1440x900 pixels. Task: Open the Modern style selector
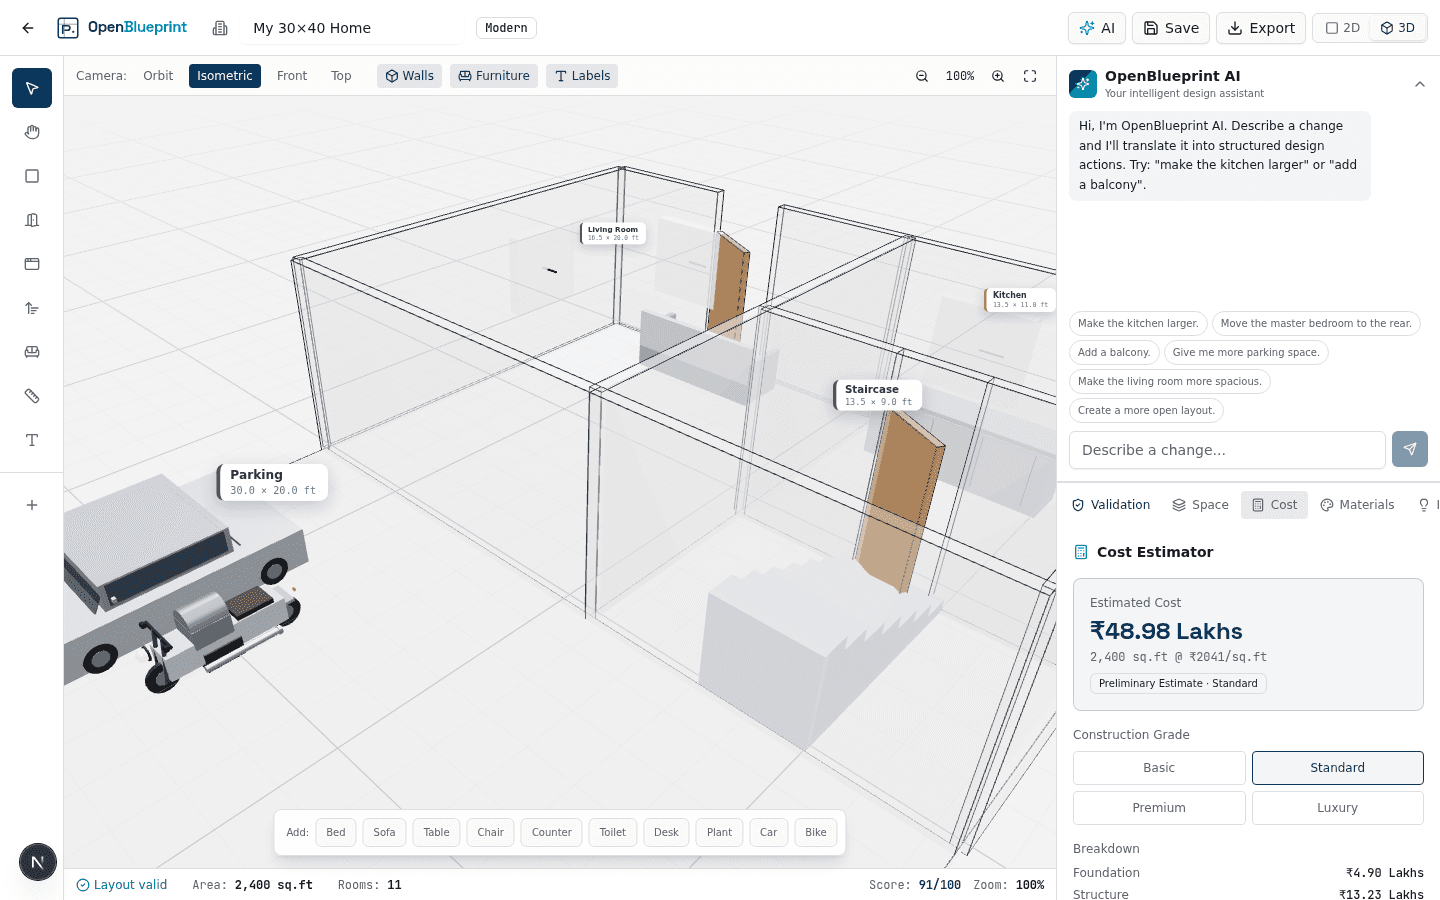(x=506, y=28)
